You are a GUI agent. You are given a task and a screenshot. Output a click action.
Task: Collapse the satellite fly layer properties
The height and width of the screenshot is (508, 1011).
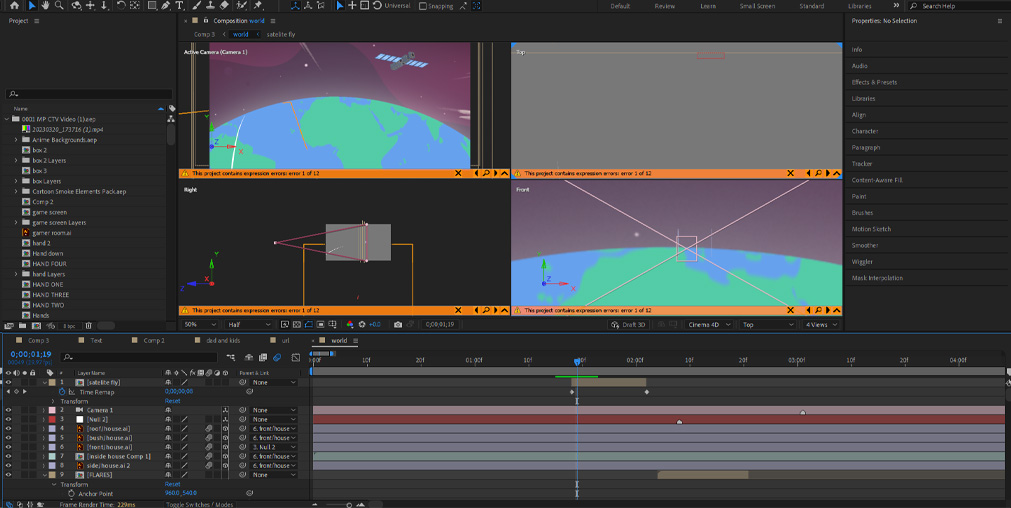click(45, 382)
